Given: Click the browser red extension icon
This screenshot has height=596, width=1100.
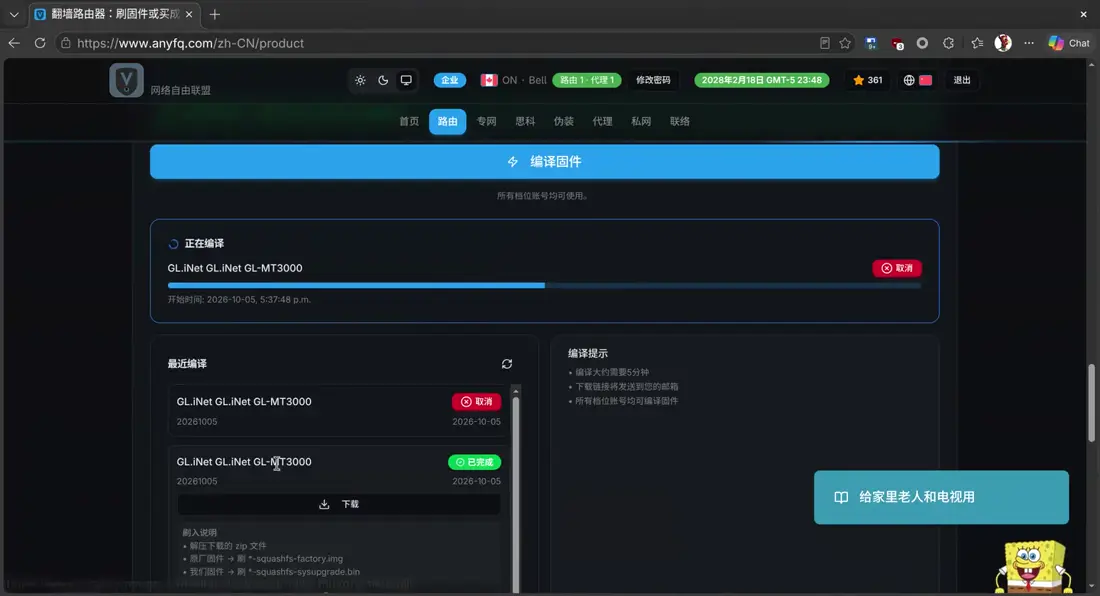Looking at the screenshot, I should (x=897, y=43).
